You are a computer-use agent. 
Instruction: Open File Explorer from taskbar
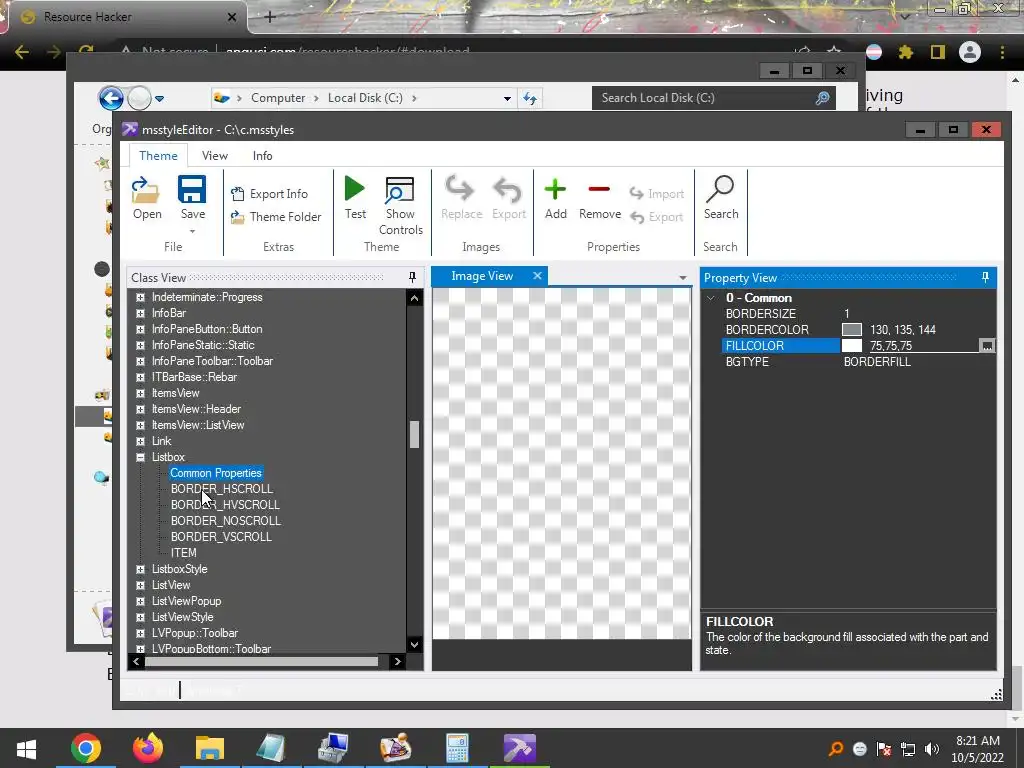point(210,748)
